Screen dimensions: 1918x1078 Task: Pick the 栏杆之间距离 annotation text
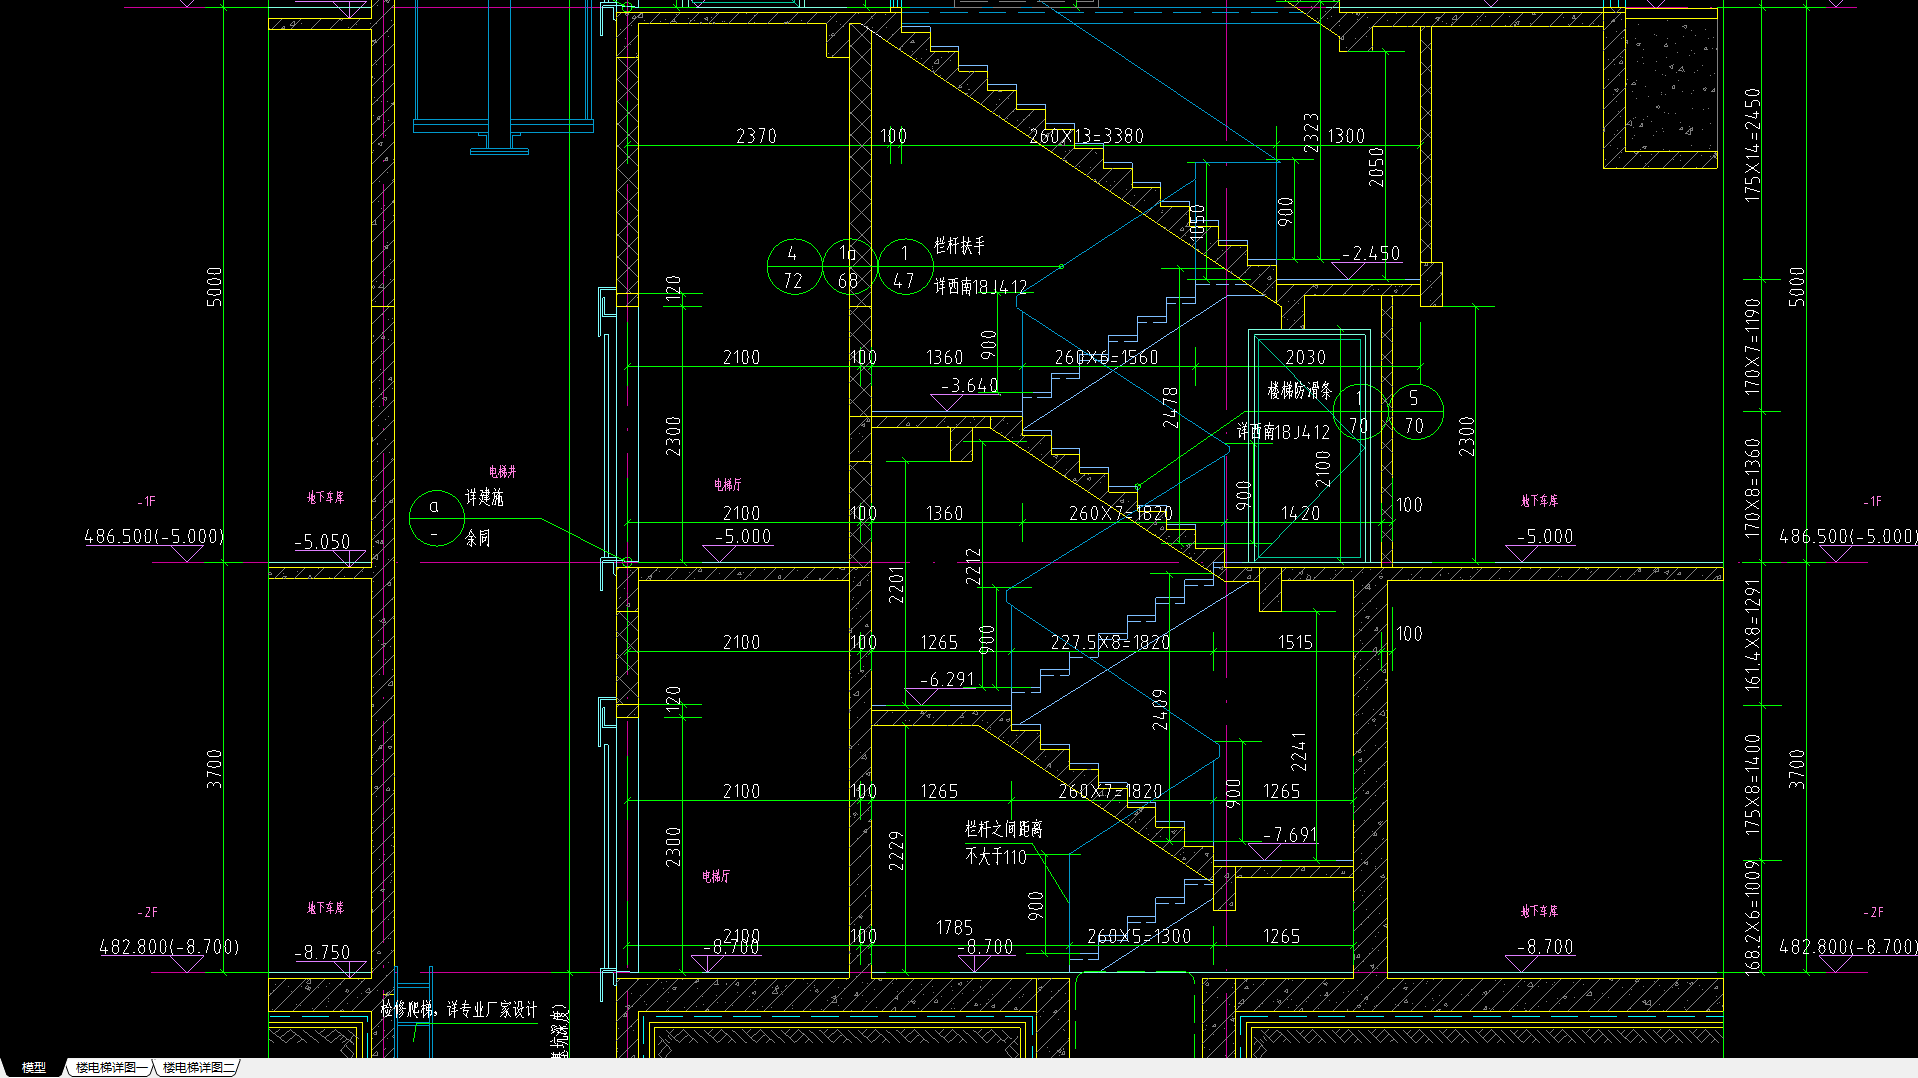[1004, 830]
